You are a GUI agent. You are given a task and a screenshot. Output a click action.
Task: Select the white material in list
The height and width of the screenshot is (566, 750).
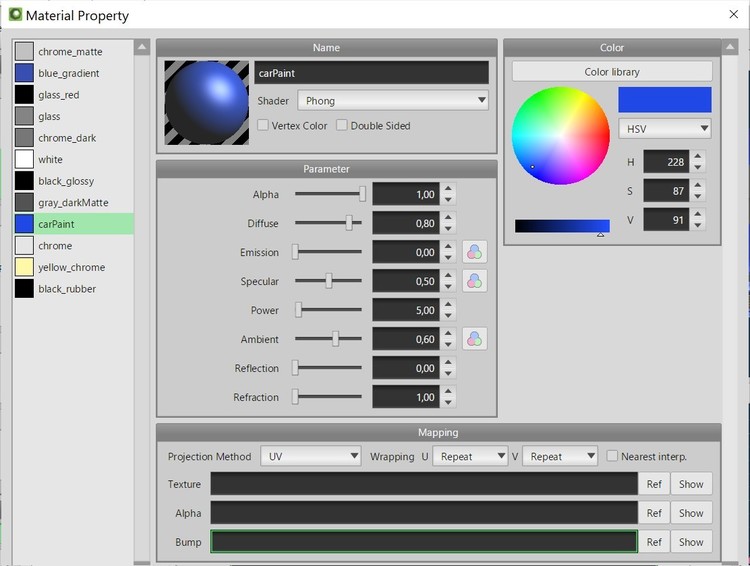point(74,159)
